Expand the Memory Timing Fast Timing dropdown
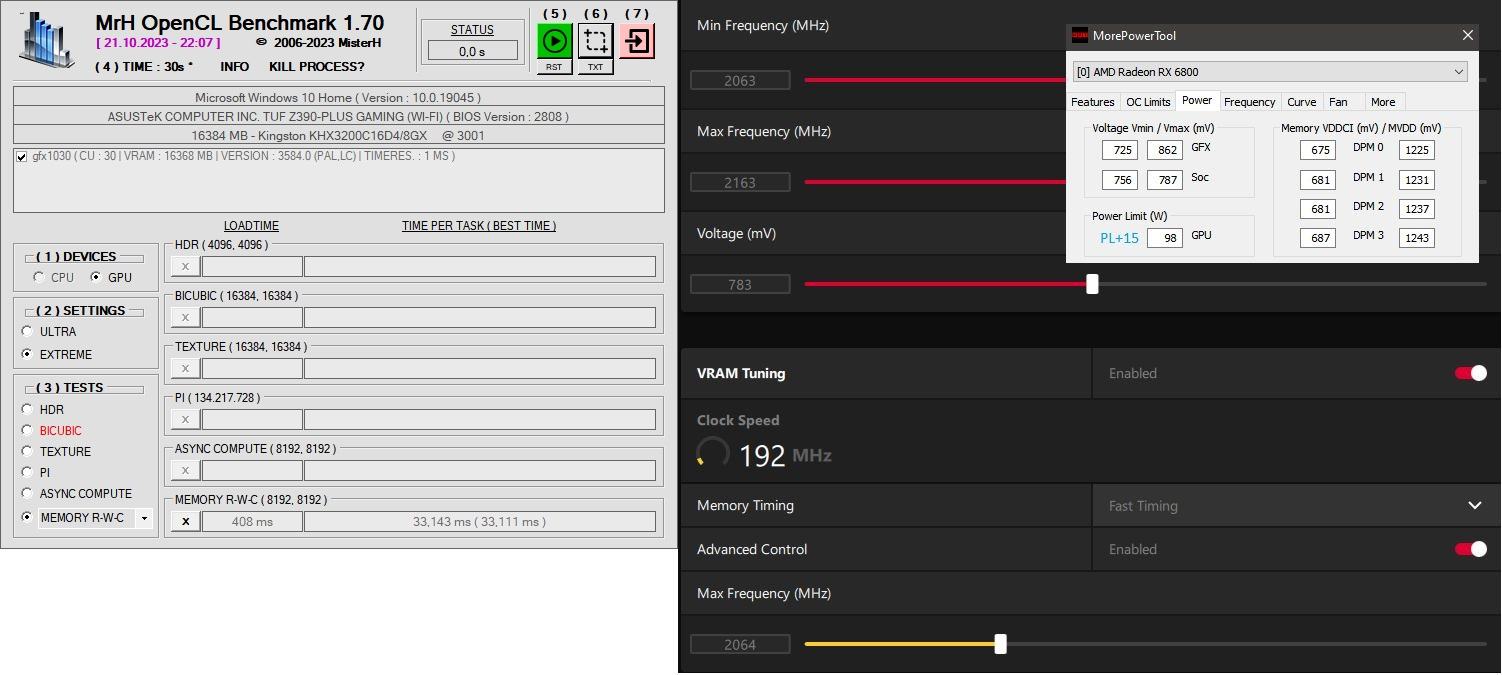 1296,506
